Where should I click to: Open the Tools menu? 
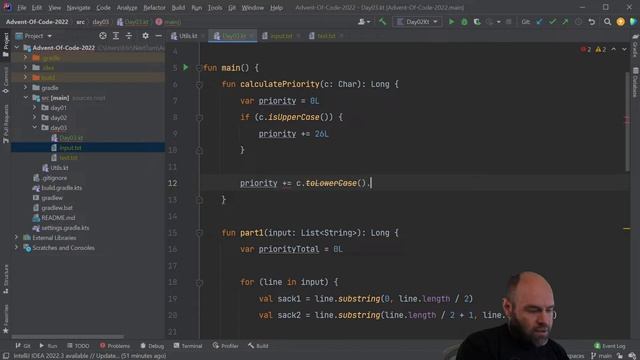coord(215,7)
